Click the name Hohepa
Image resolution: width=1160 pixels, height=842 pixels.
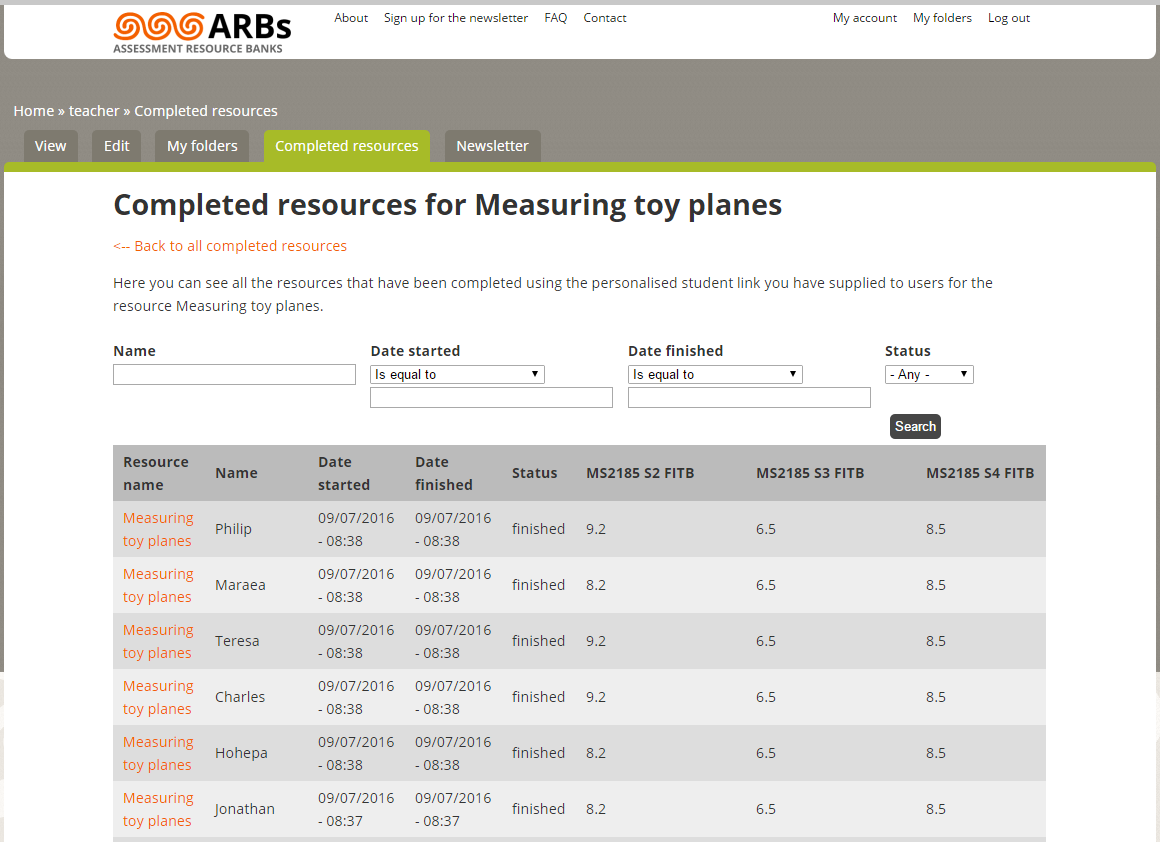(241, 752)
